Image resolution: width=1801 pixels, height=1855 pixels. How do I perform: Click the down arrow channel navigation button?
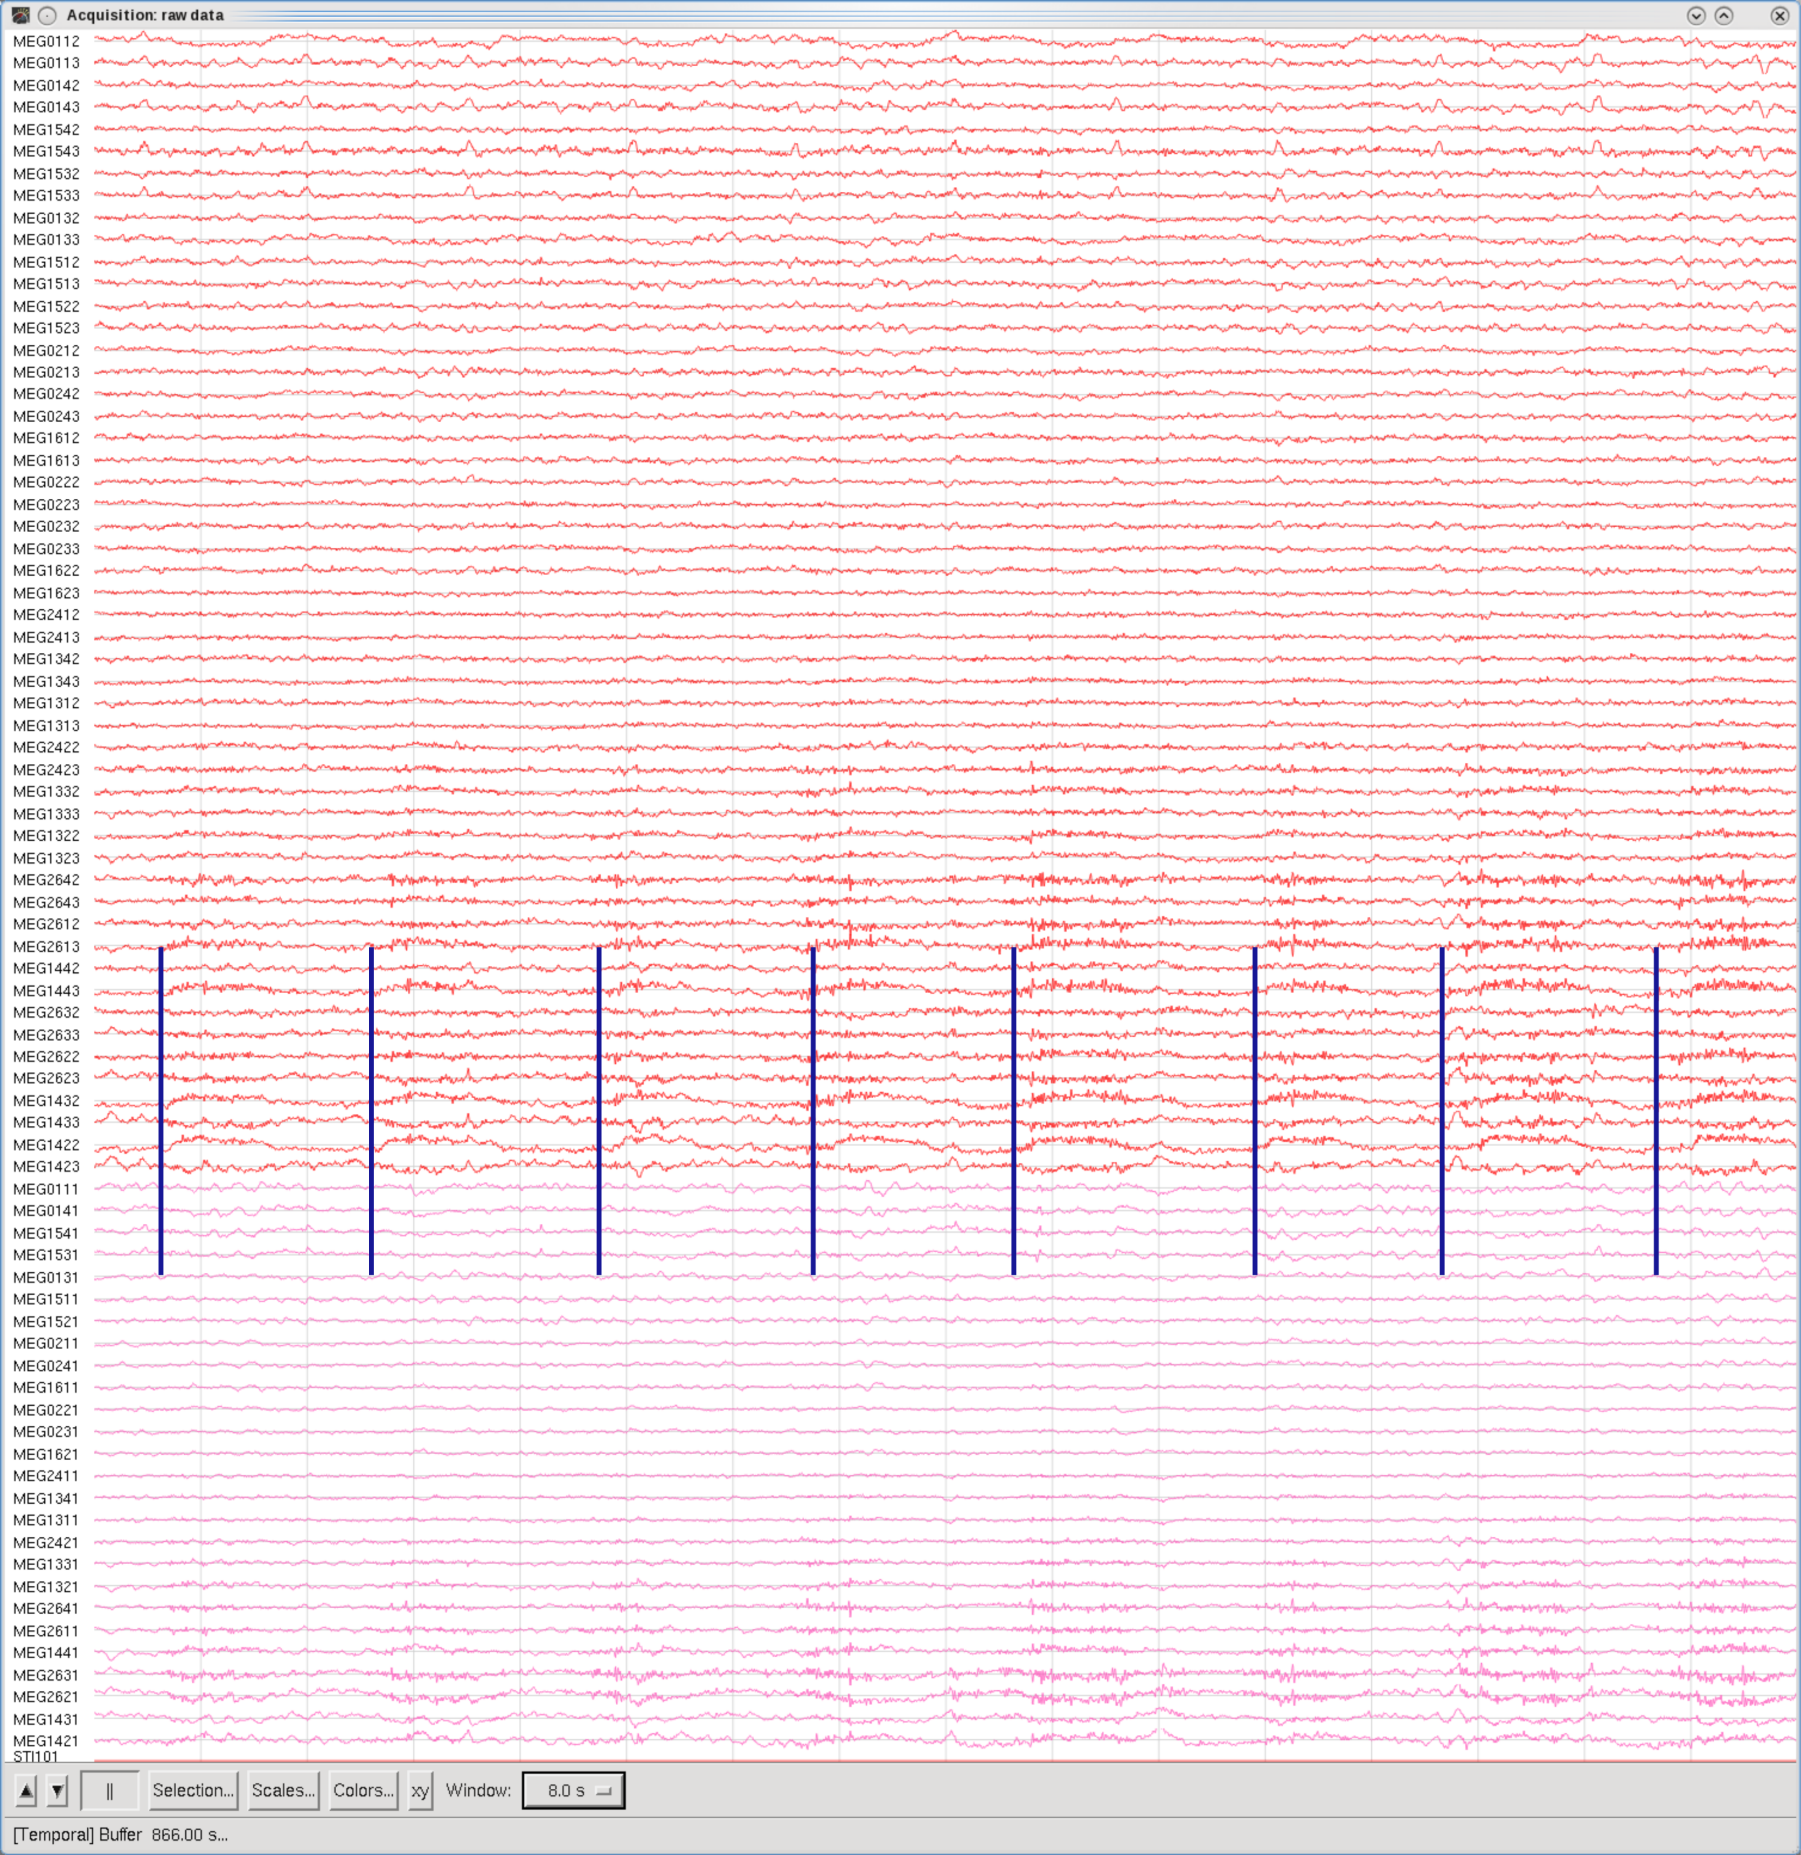tap(58, 1790)
